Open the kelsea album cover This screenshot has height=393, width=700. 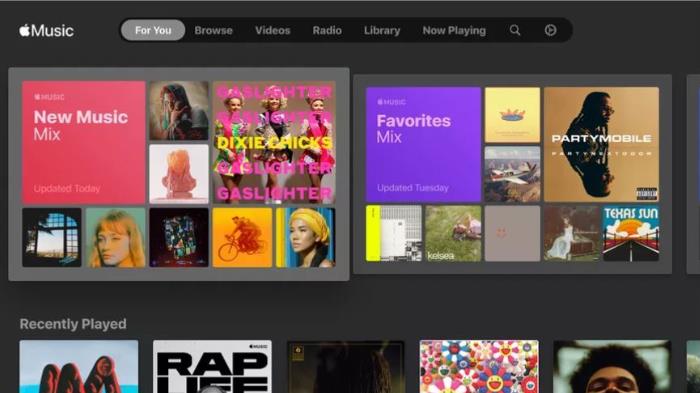[453, 233]
